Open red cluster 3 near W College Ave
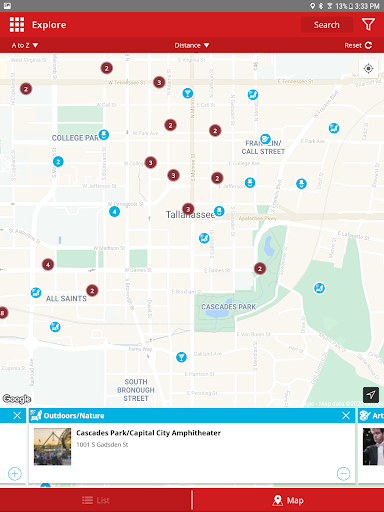384x512 pixels. (x=151, y=163)
